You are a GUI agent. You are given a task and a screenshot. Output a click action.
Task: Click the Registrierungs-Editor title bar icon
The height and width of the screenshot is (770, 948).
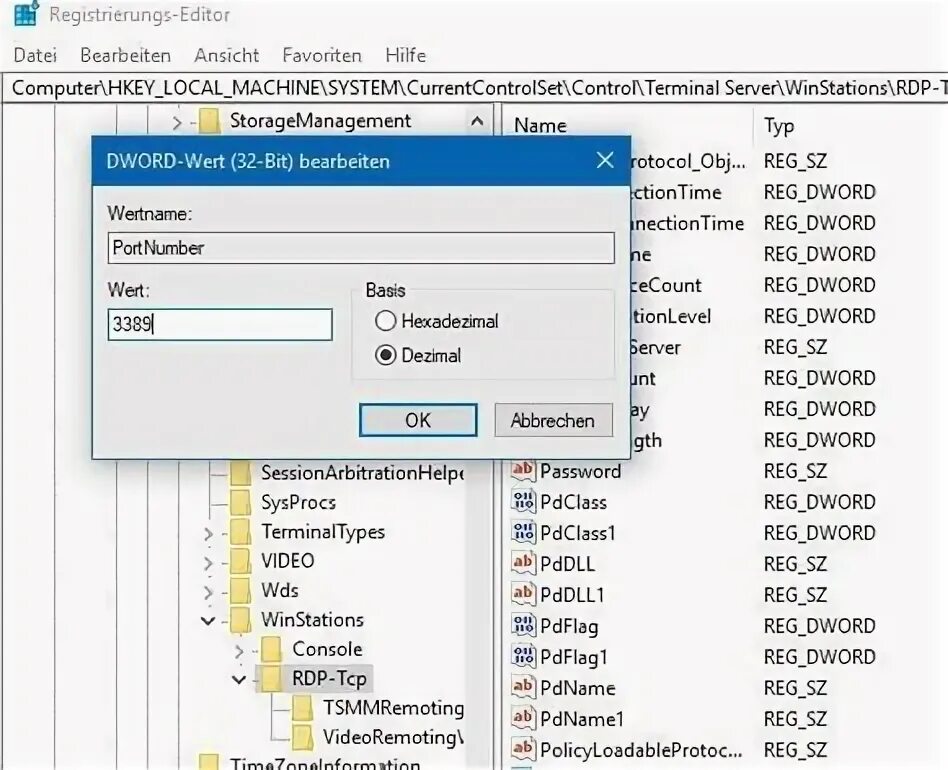(x=22, y=15)
